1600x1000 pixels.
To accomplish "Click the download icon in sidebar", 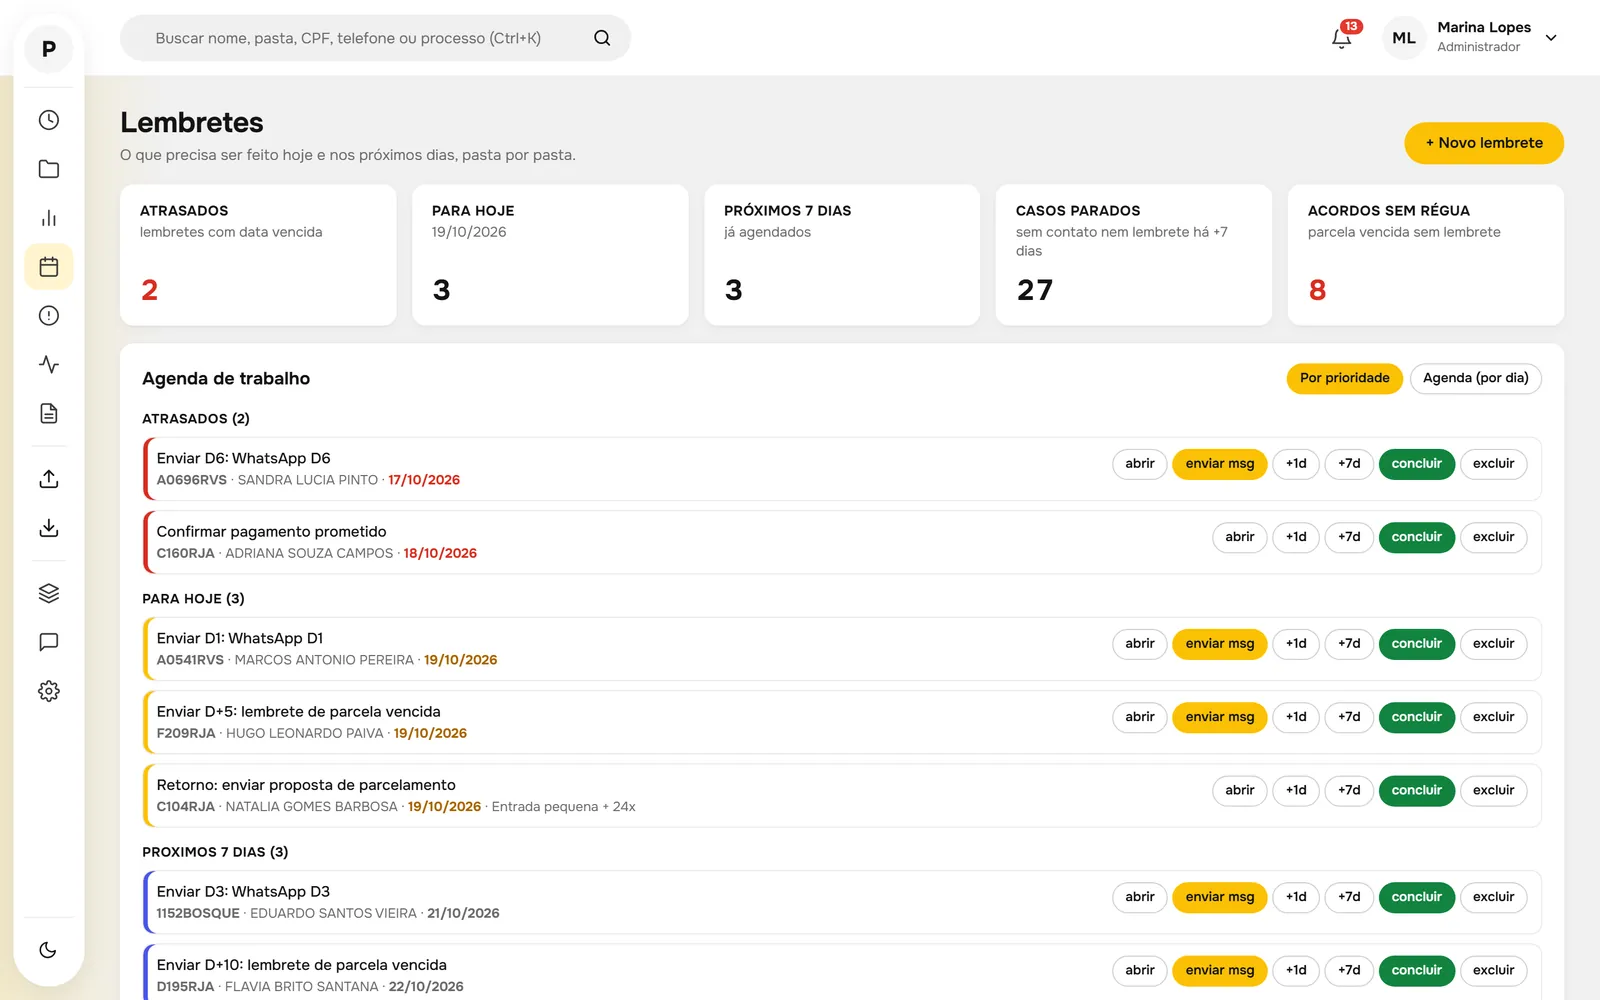I will pyautogui.click(x=48, y=528).
